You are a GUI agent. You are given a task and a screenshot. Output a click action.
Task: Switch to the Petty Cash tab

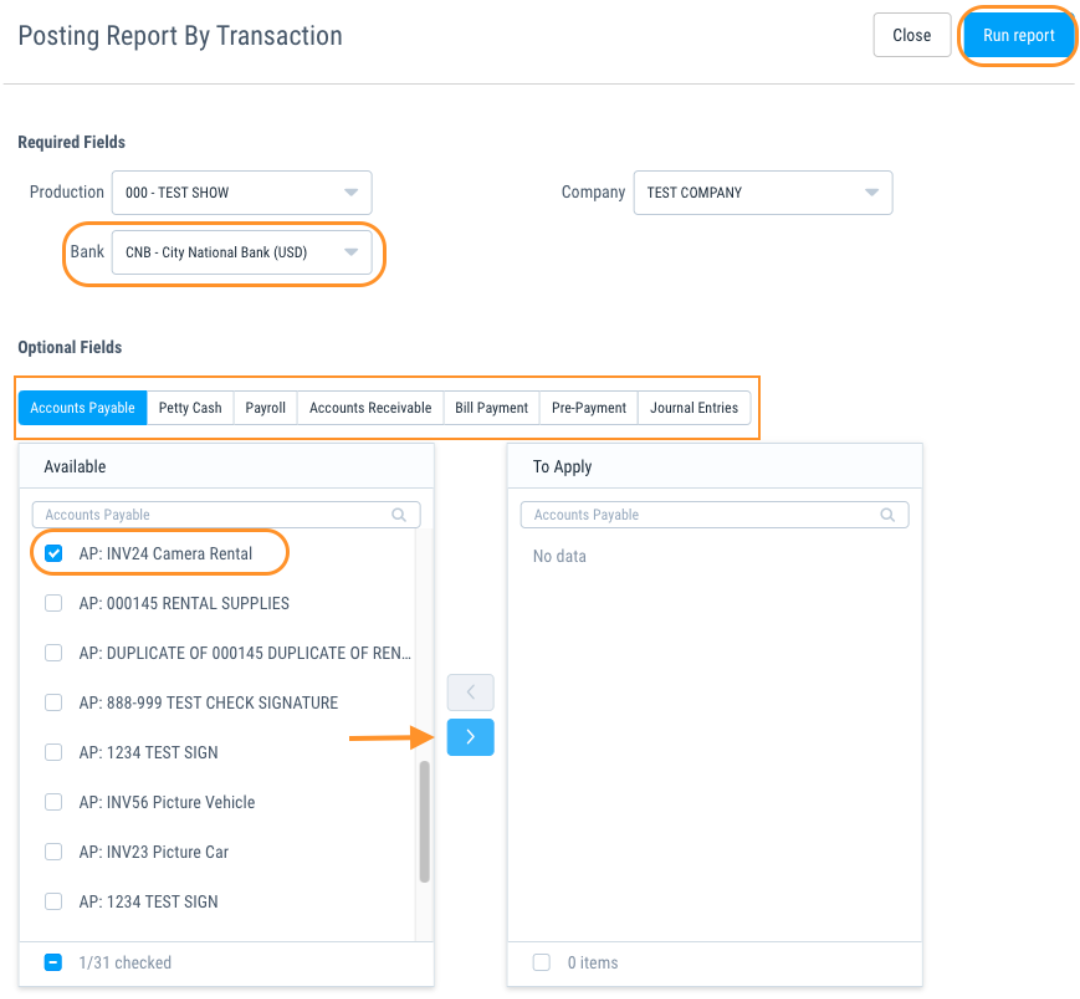pyautogui.click(x=190, y=408)
